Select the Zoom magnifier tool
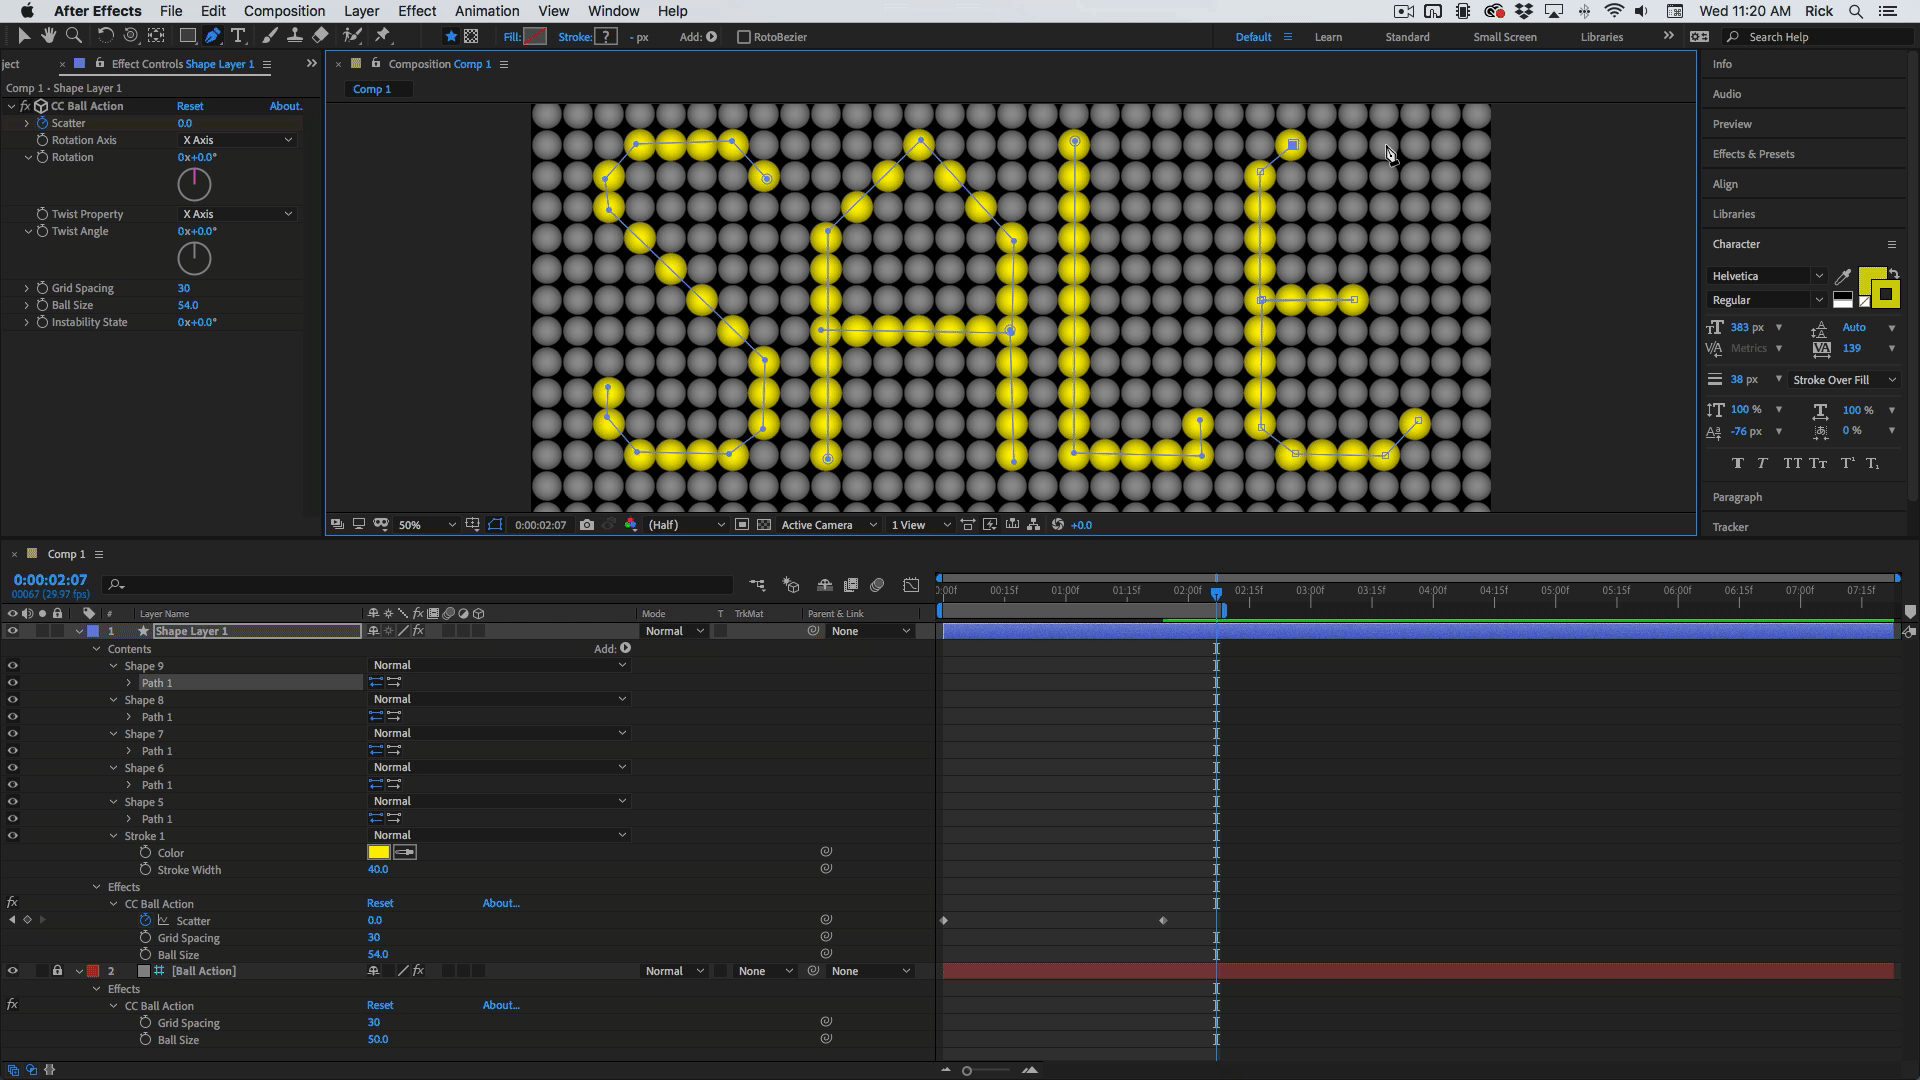This screenshot has width=1920, height=1080. (73, 36)
